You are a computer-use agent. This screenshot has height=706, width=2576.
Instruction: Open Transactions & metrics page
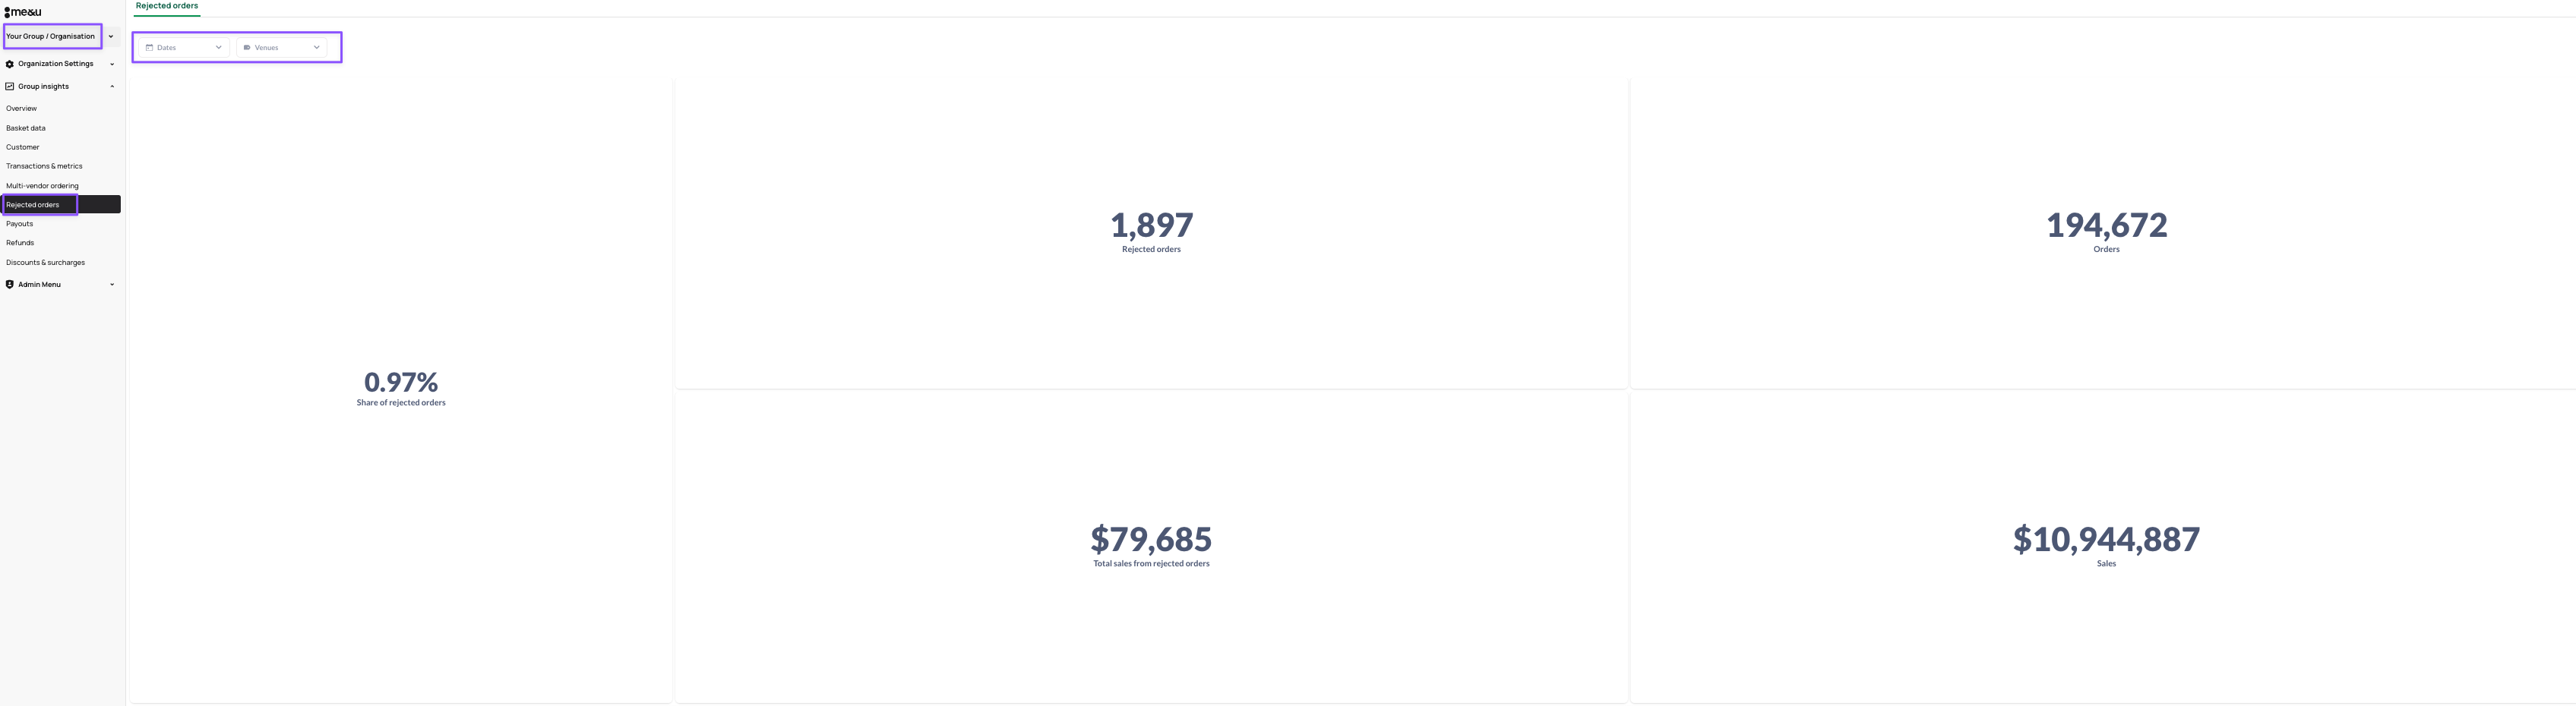point(44,166)
